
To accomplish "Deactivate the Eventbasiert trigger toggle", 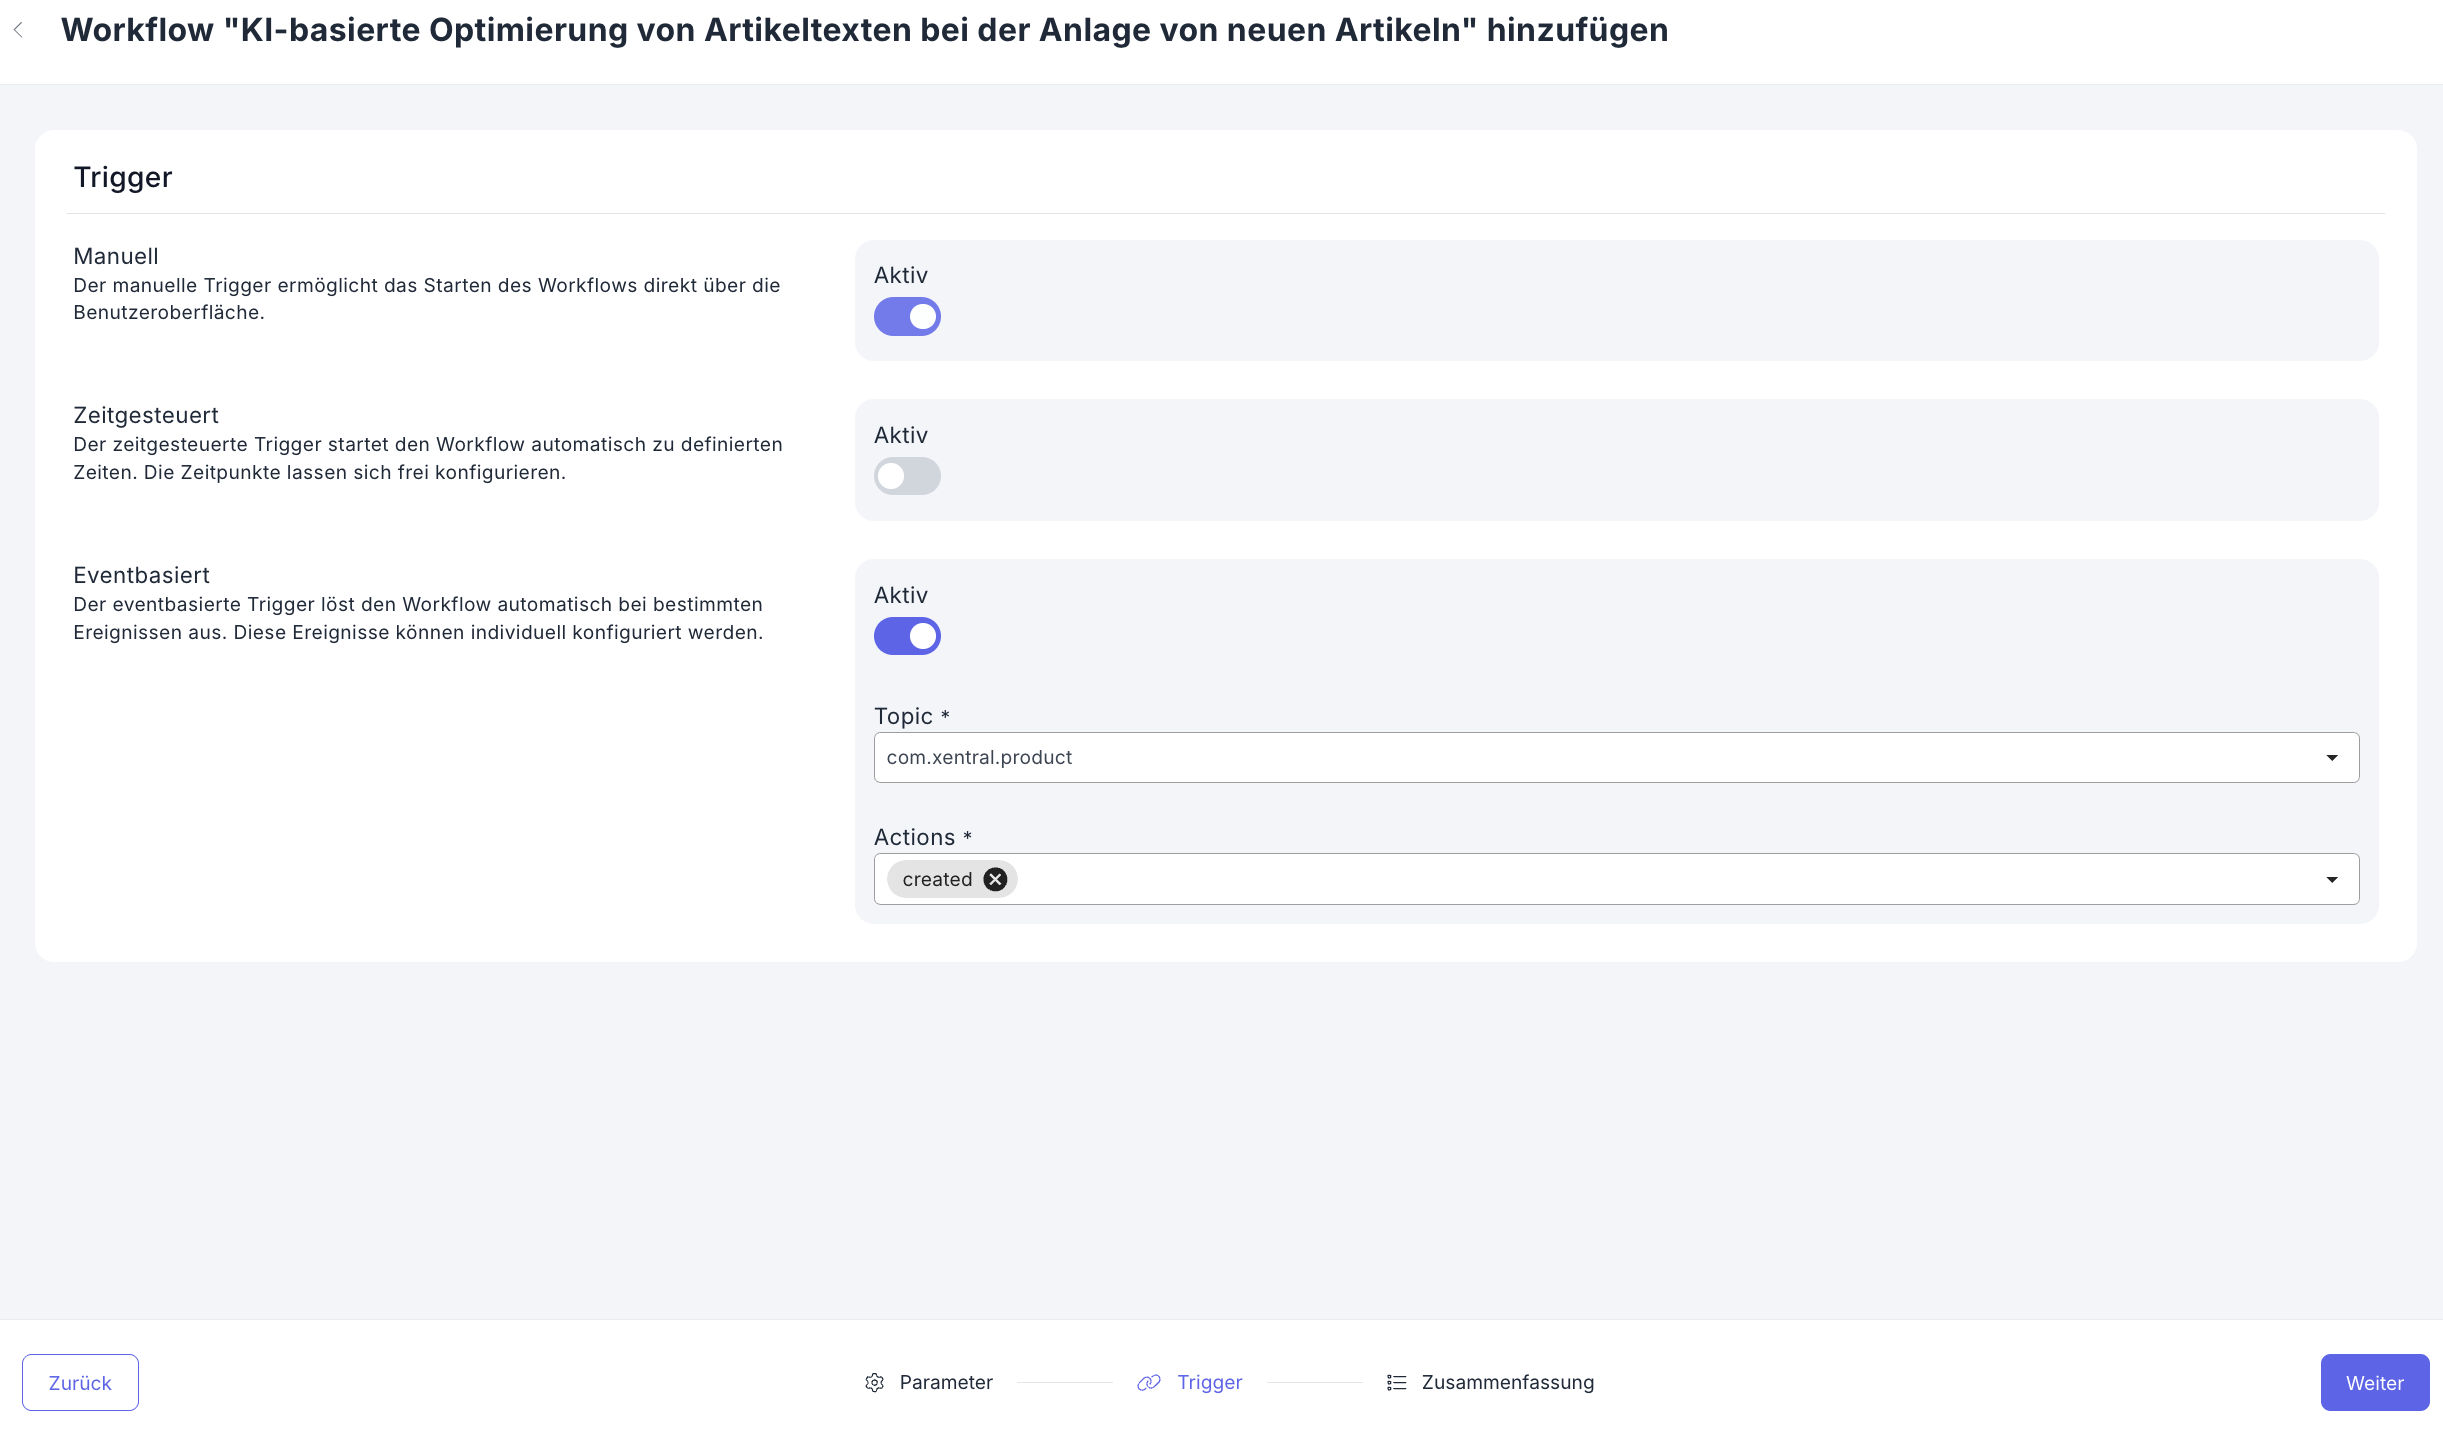I will [x=906, y=636].
